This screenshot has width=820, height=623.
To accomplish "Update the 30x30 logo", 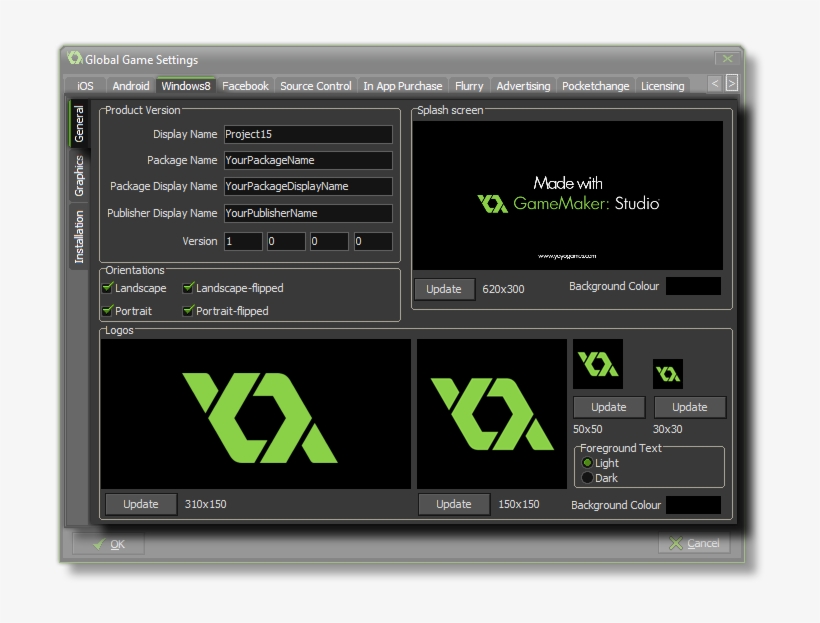I will [x=690, y=407].
